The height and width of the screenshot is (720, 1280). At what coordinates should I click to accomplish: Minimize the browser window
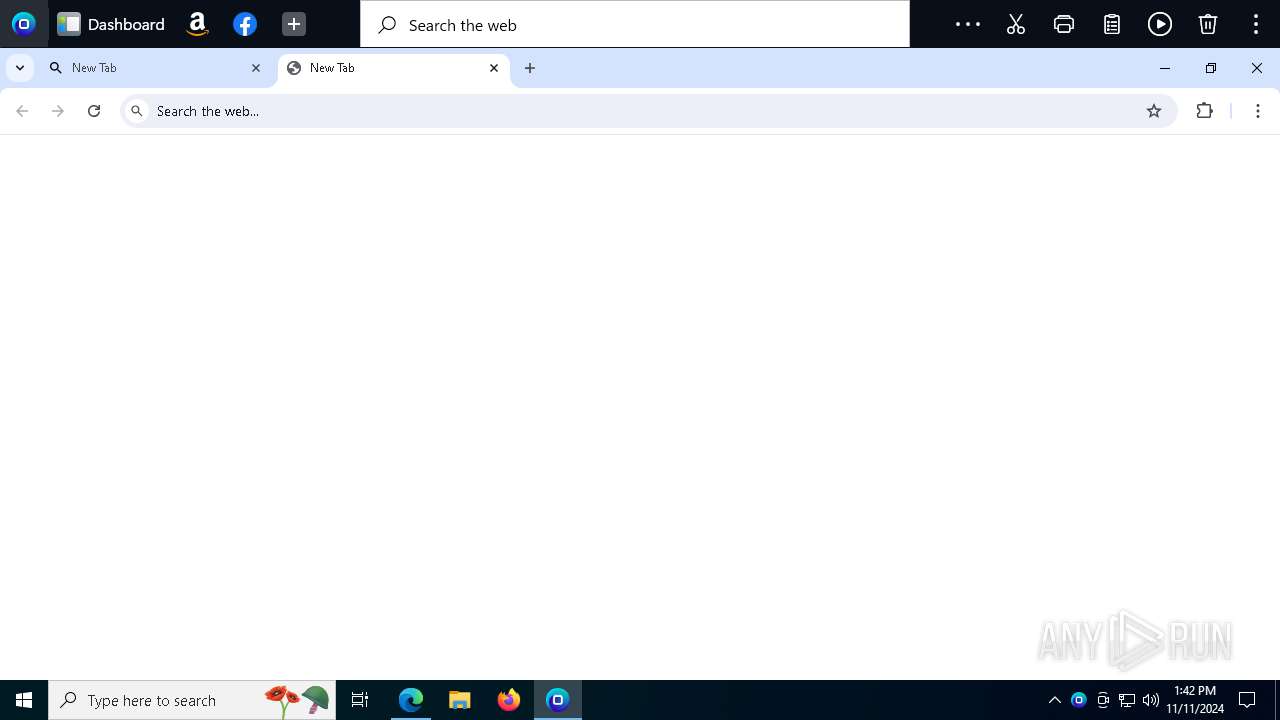[1164, 68]
